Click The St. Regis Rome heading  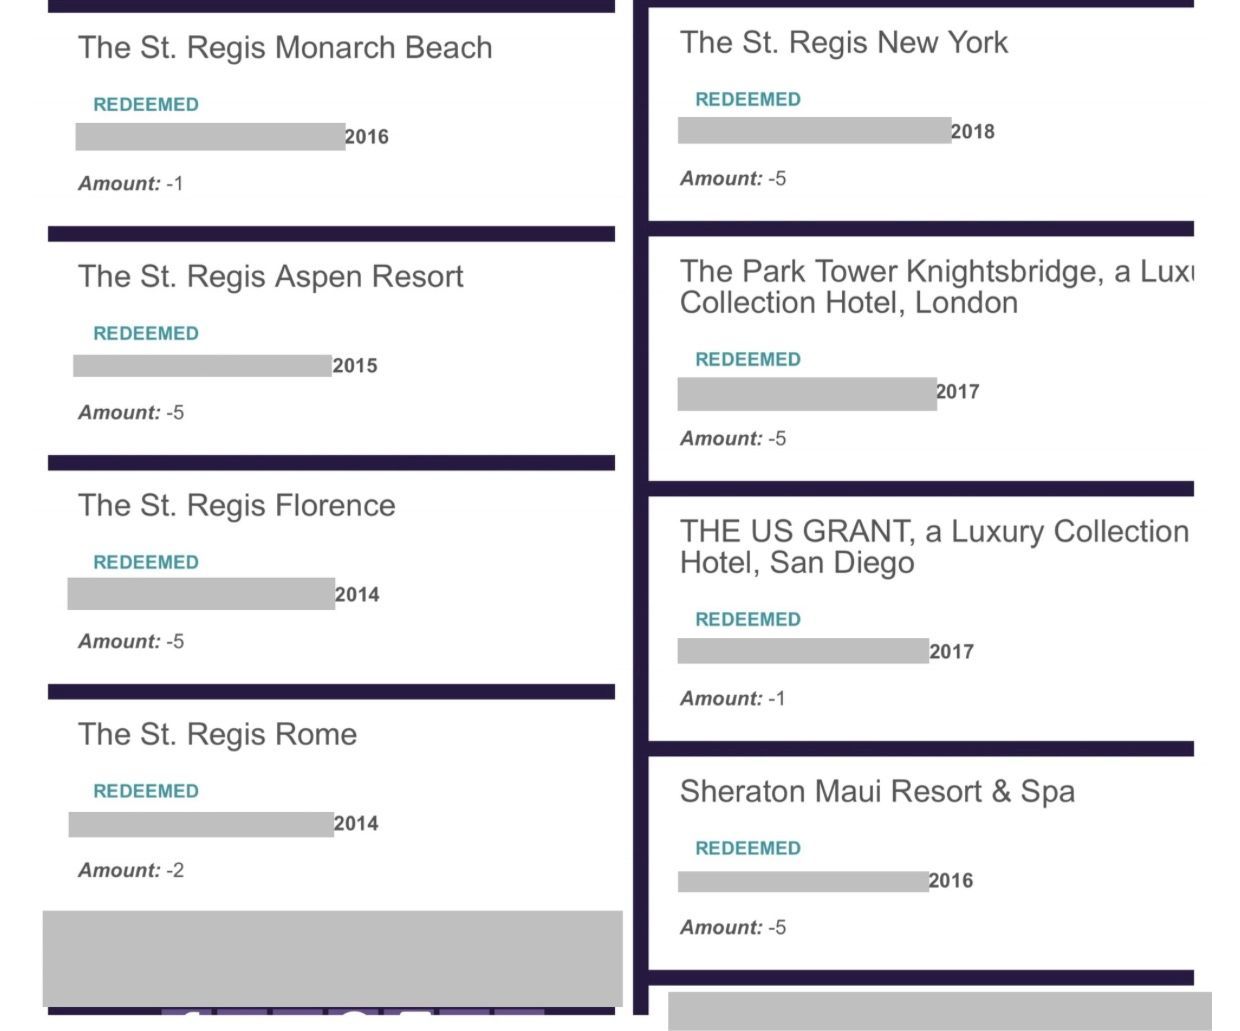point(217,735)
